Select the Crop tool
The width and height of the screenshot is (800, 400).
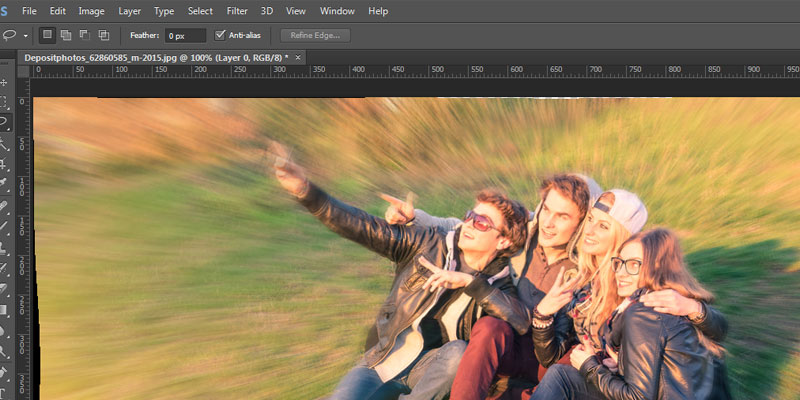pyautogui.click(x=4, y=164)
